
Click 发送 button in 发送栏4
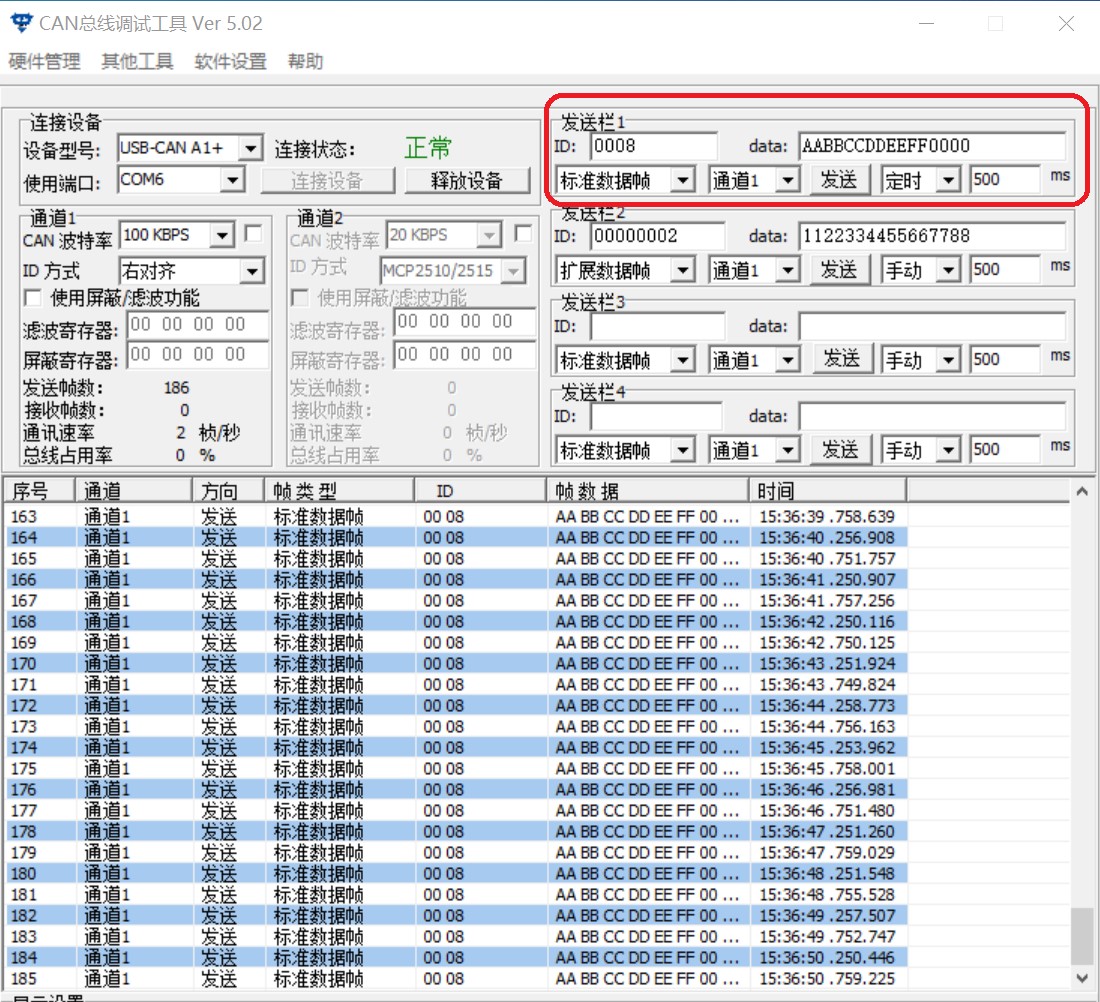coord(840,450)
